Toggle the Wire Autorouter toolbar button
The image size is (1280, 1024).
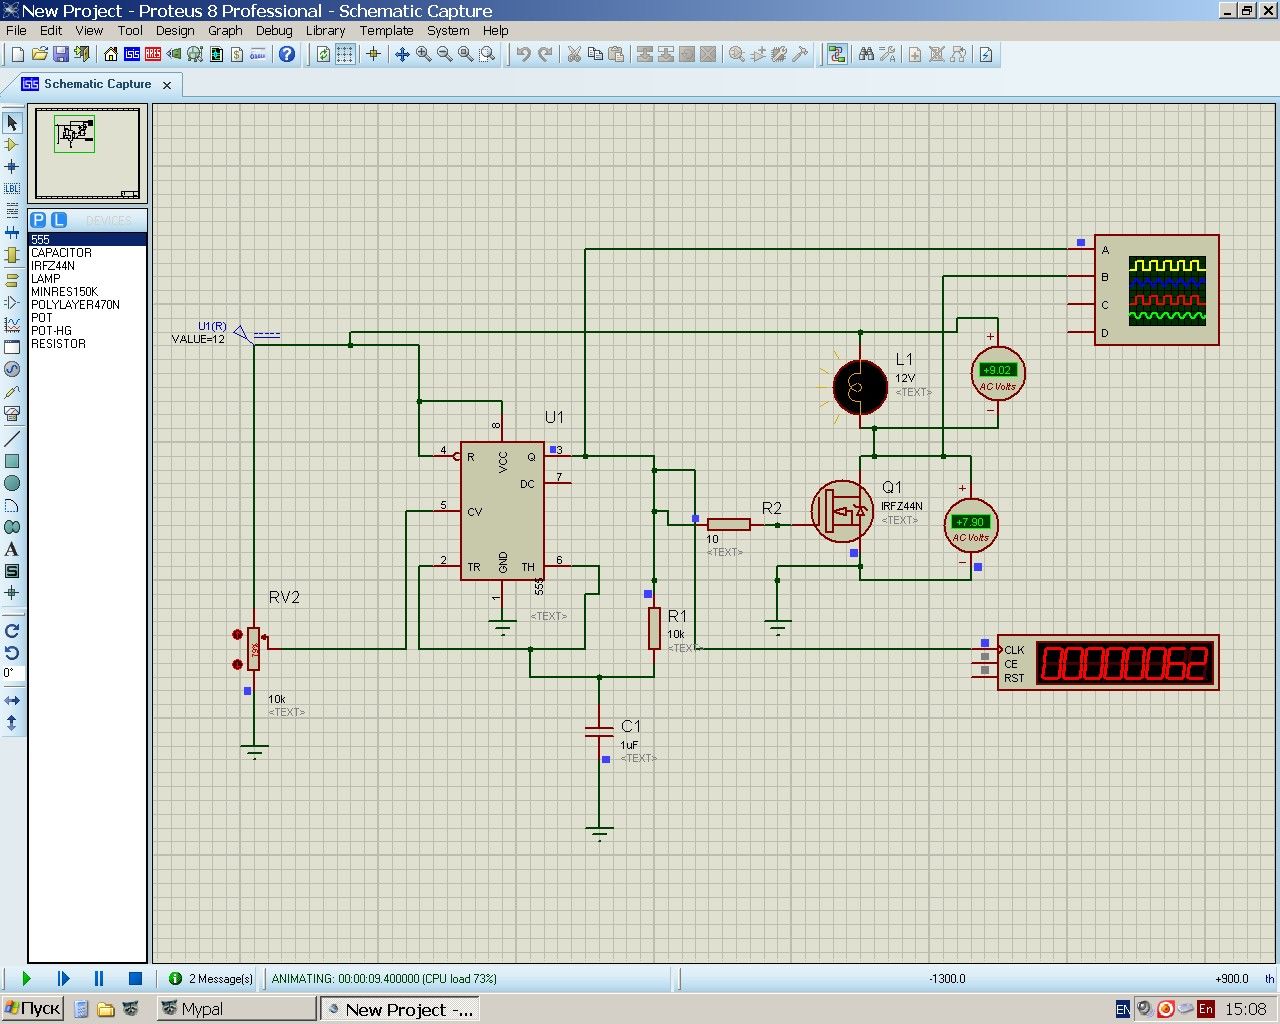(x=837, y=54)
